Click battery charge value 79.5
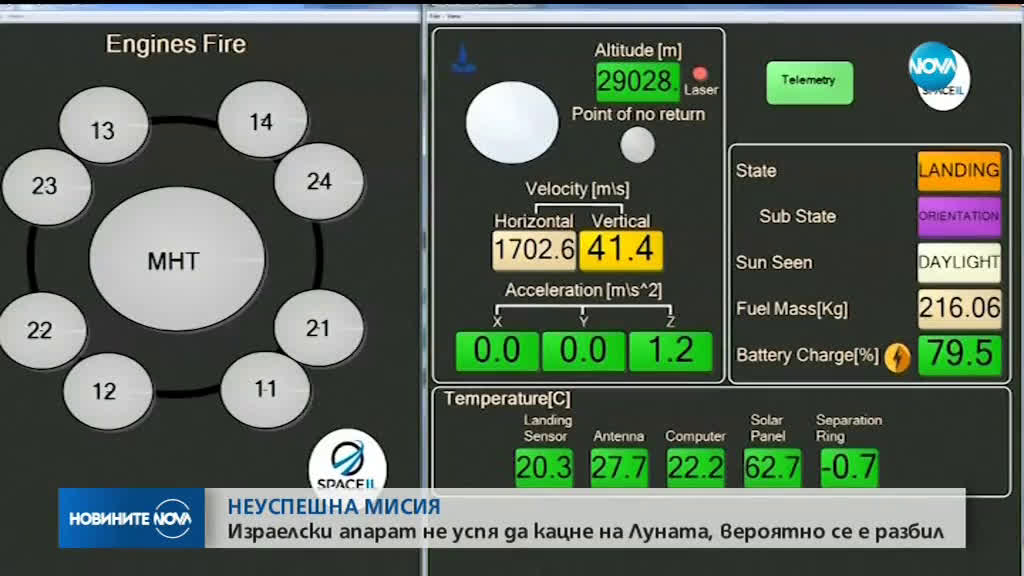 coord(959,355)
